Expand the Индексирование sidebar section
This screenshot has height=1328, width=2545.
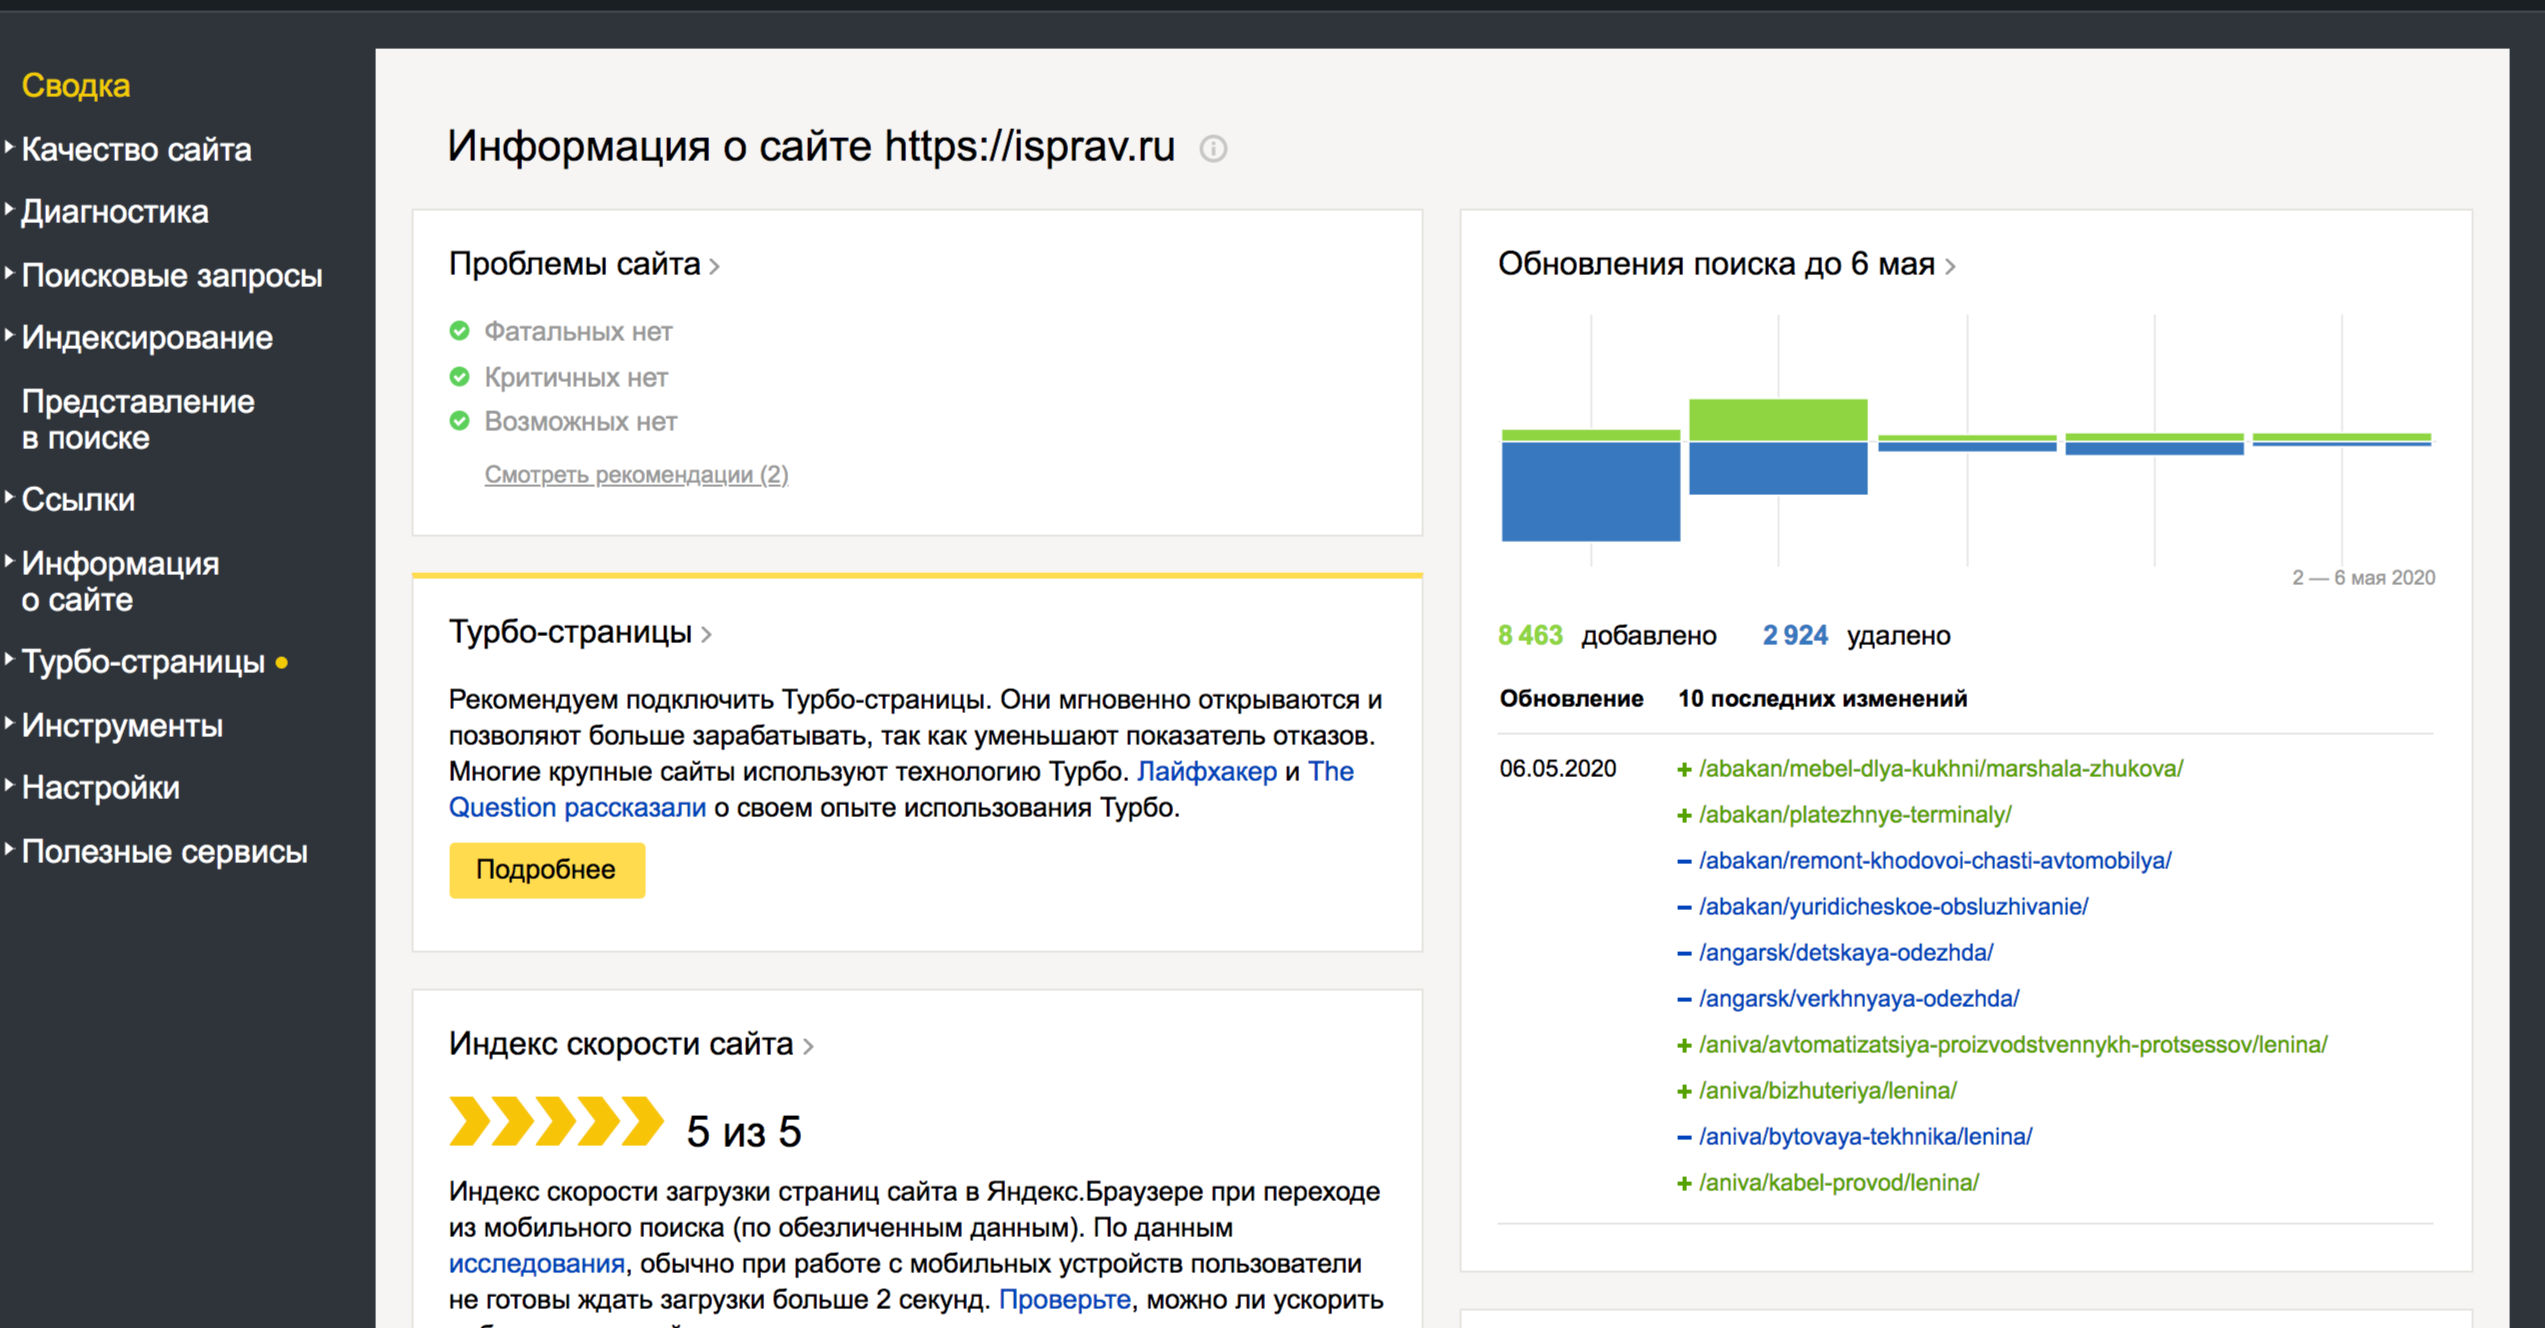tap(146, 338)
